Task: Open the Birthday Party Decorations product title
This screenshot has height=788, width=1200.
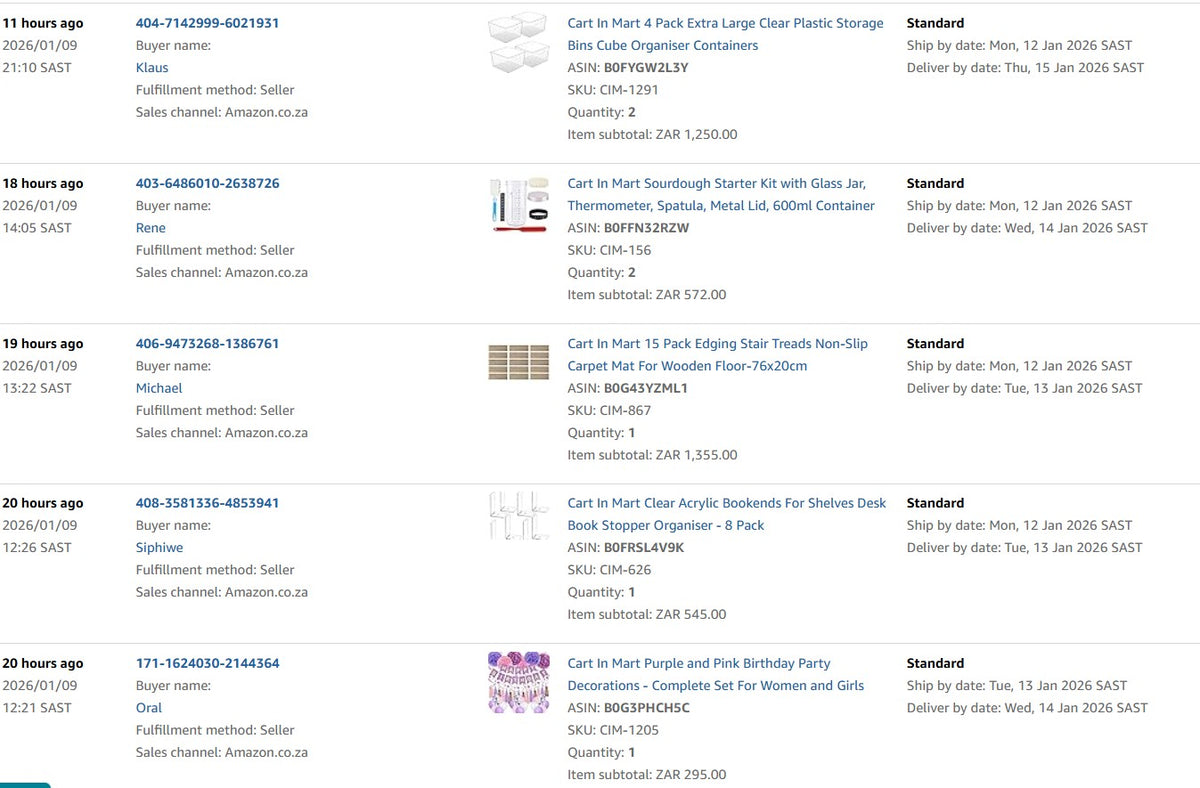Action: point(715,674)
